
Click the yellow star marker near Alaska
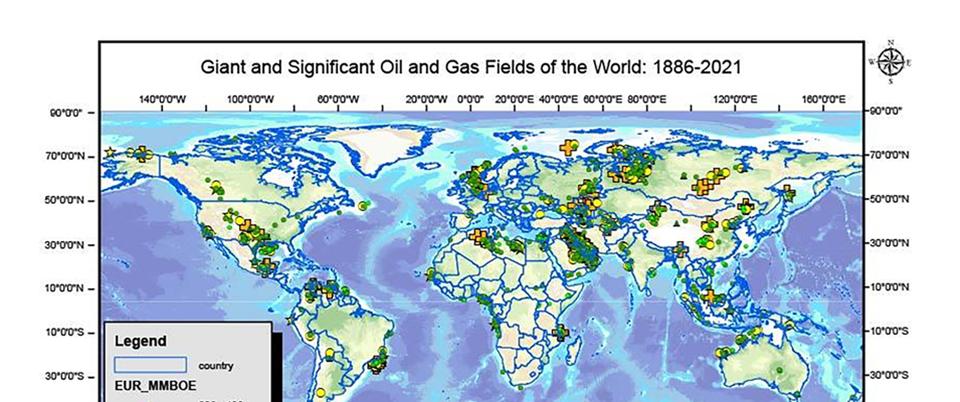[109, 152]
